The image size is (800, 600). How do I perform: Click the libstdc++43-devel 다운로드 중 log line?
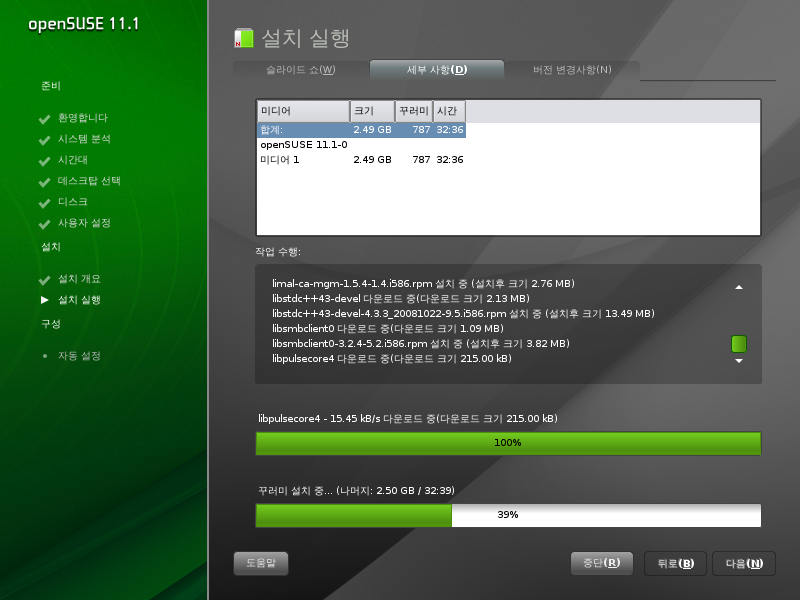click(401, 298)
